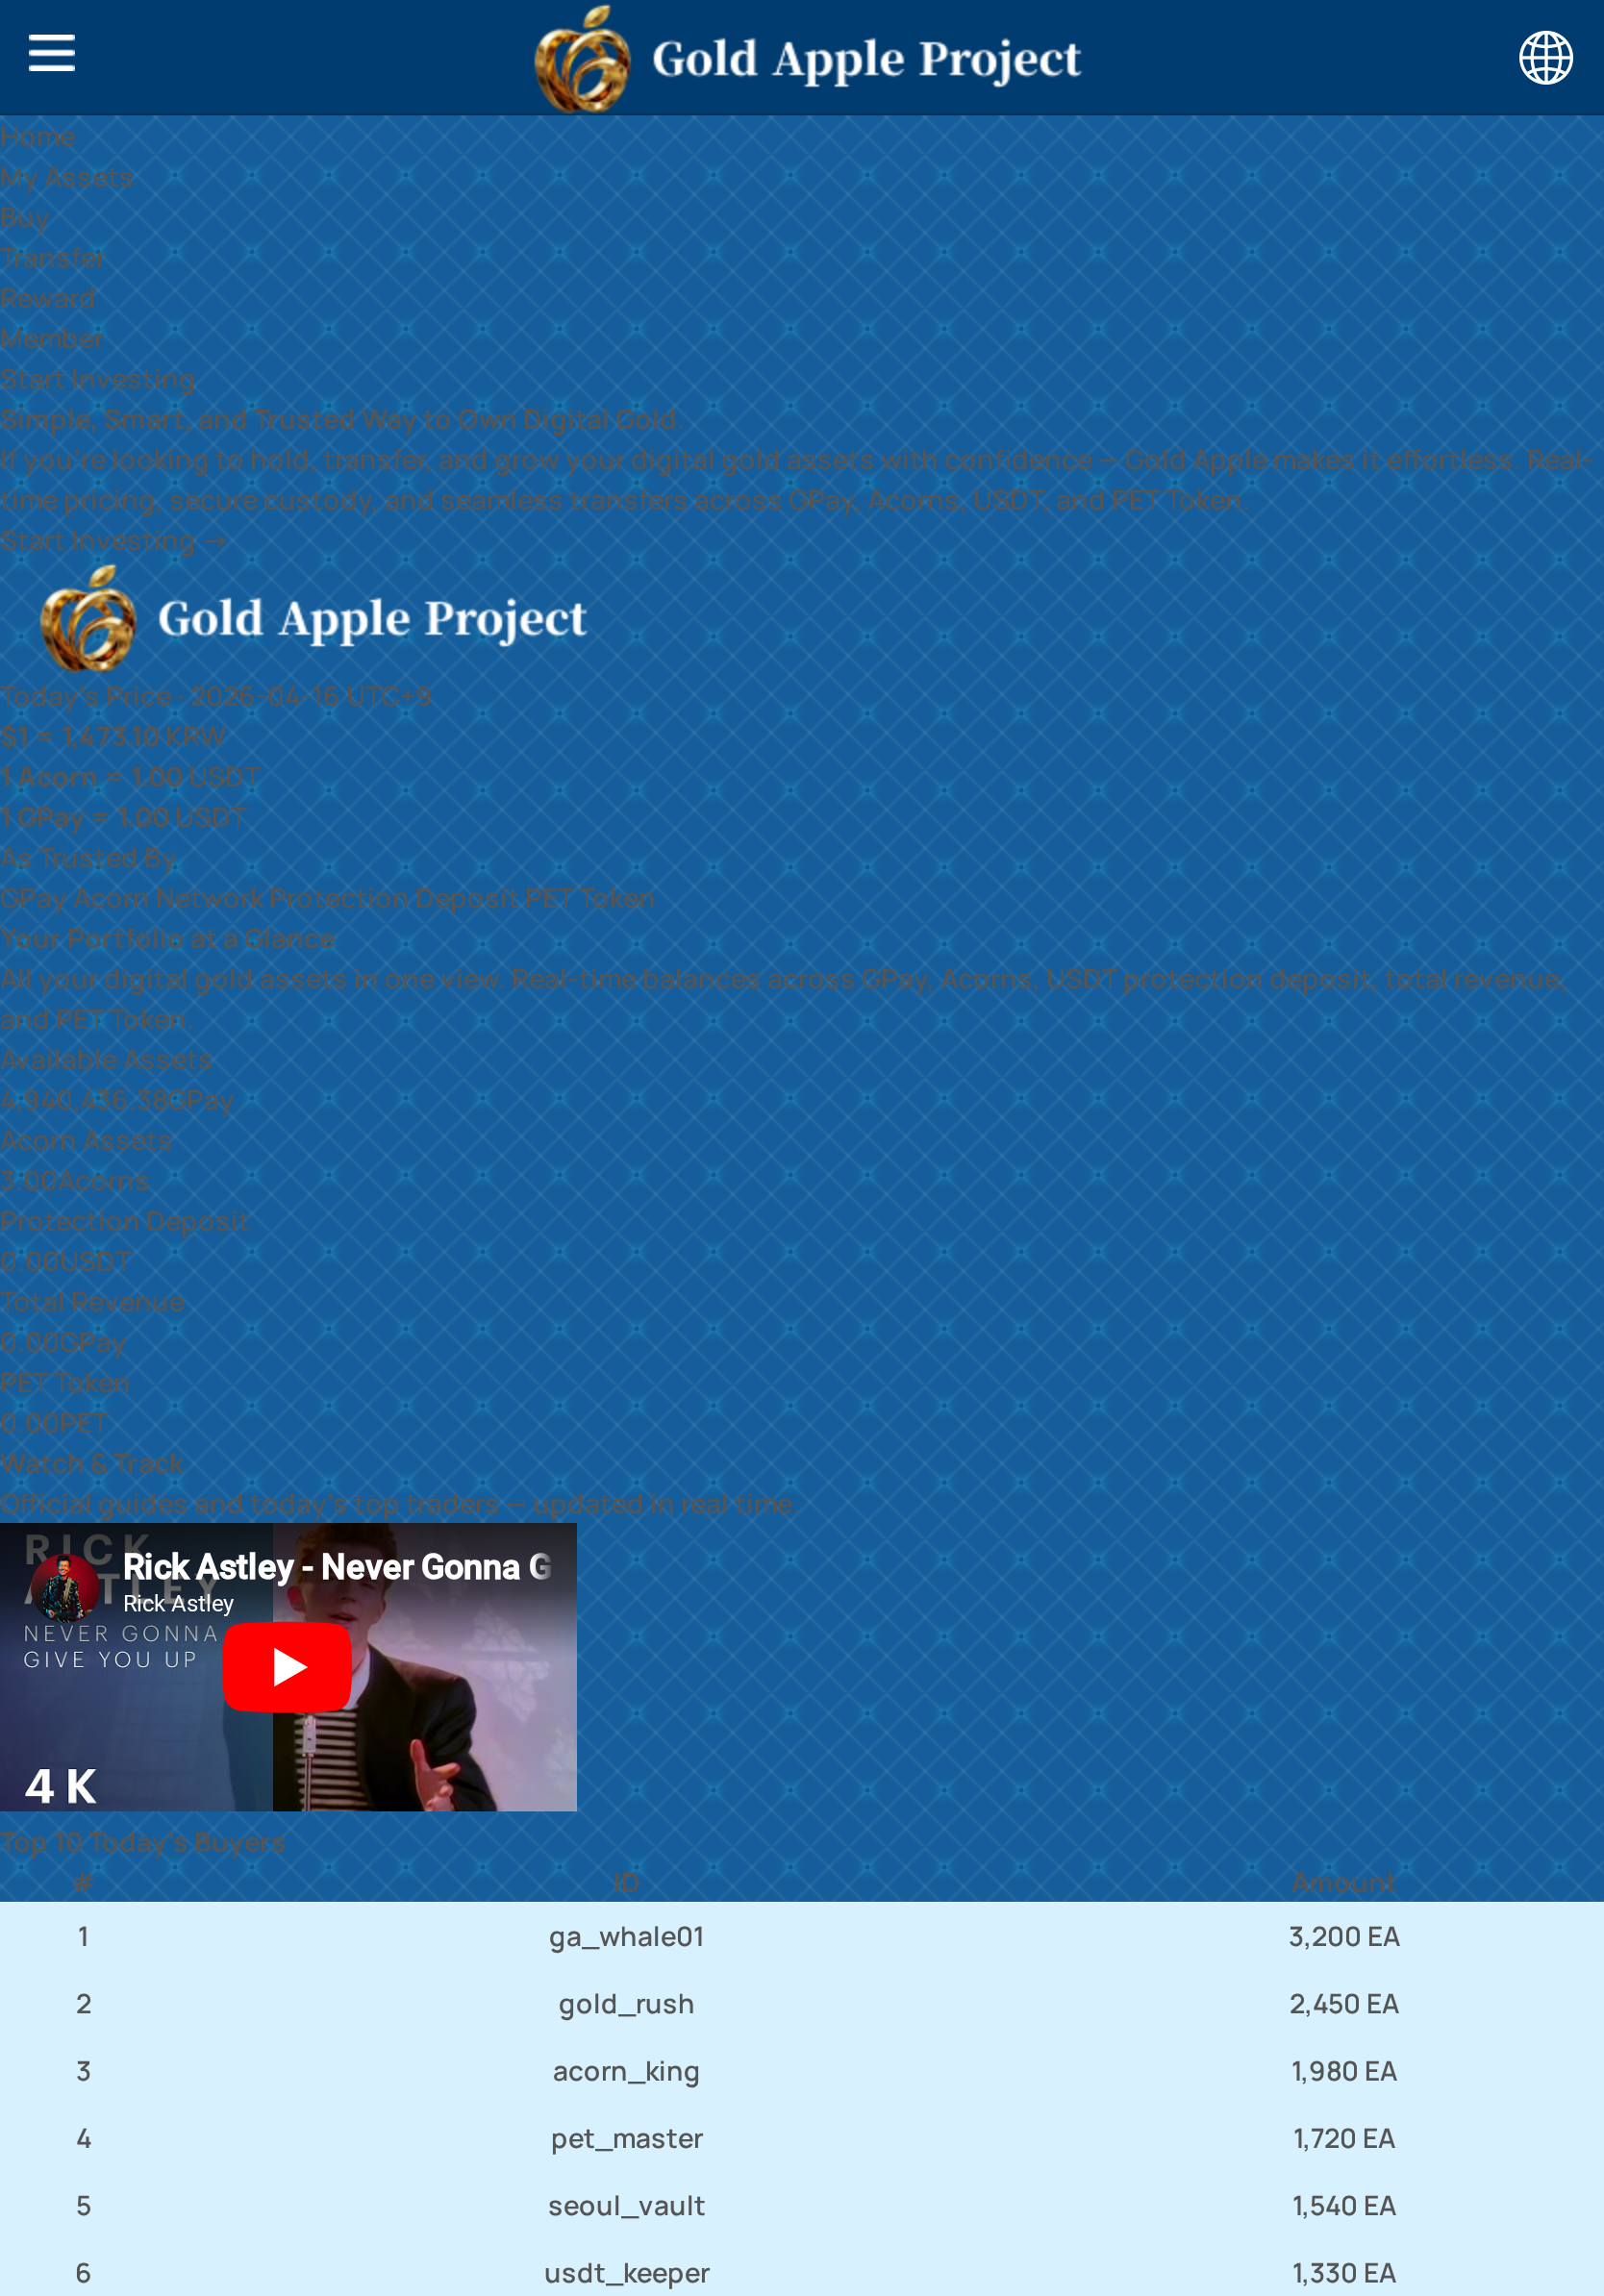
Task: Click the Start Investing → arrow link
Action: click(x=113, y=541)
